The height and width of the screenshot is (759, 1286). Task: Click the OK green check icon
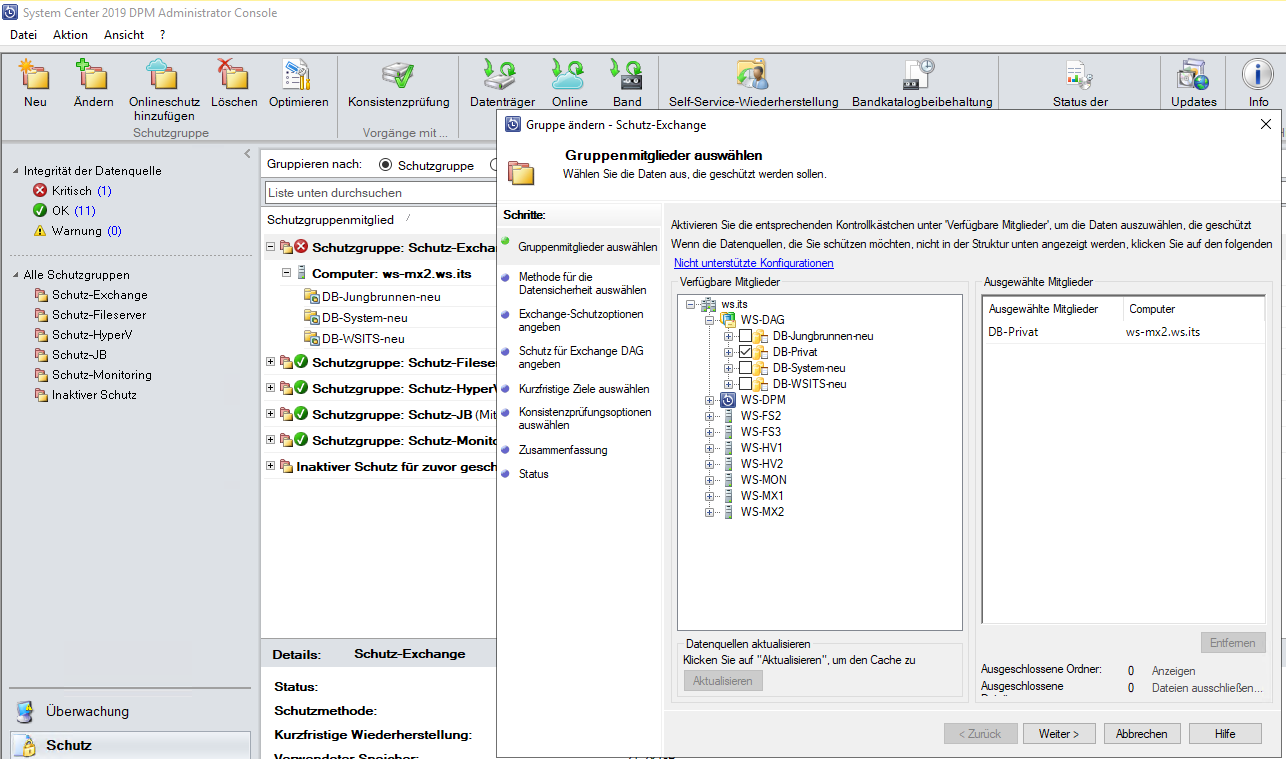[x=40, y=210]
